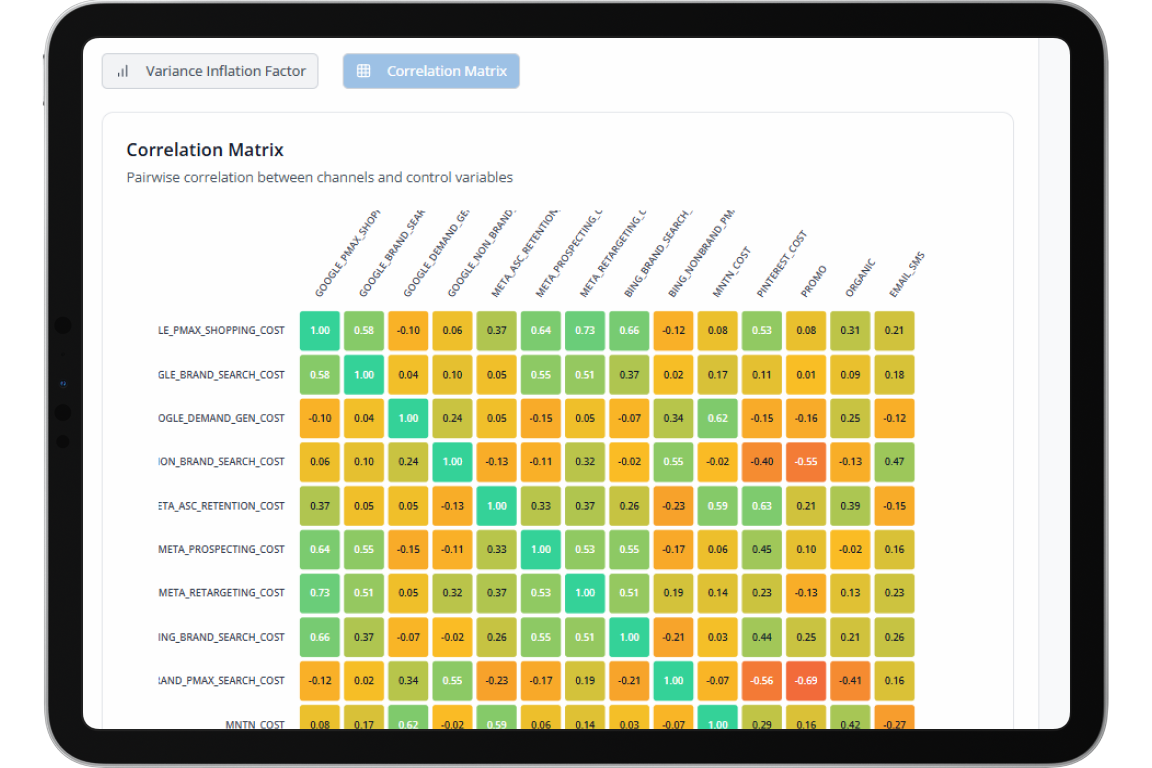The height and width of the screenshot is (768, 1152).
Task: Switch to the Variance Inflation Factor tab
Action: click(x=210, y=71)
